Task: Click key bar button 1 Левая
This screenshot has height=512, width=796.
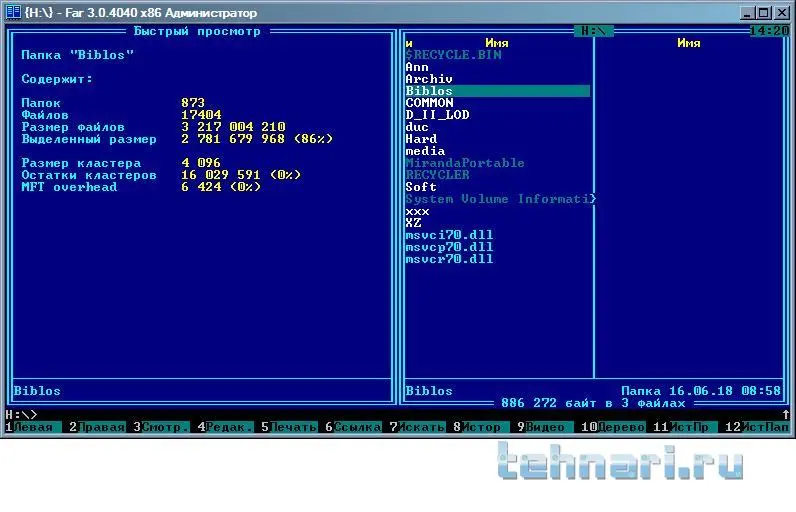Action: coord(34,427)
